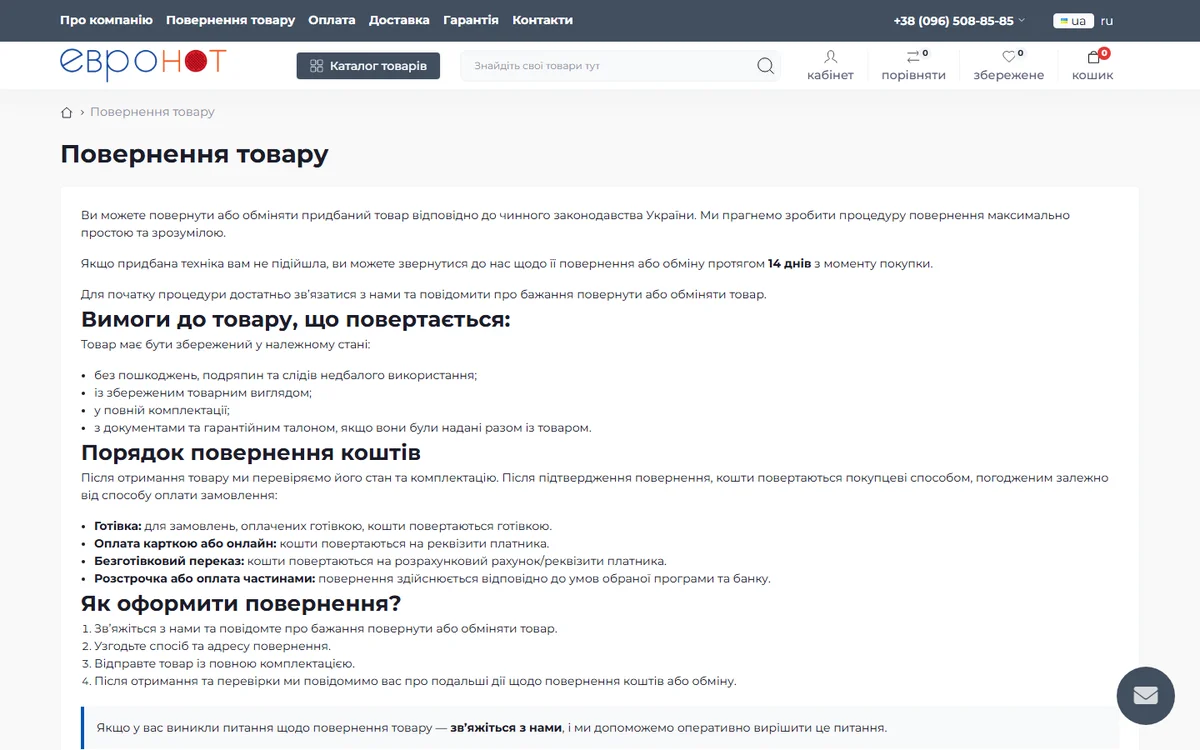The width and height of the screenshot is (1200, 750).
Task: Open the кошик shopping cart icon
Action: tap(1092, 66)
